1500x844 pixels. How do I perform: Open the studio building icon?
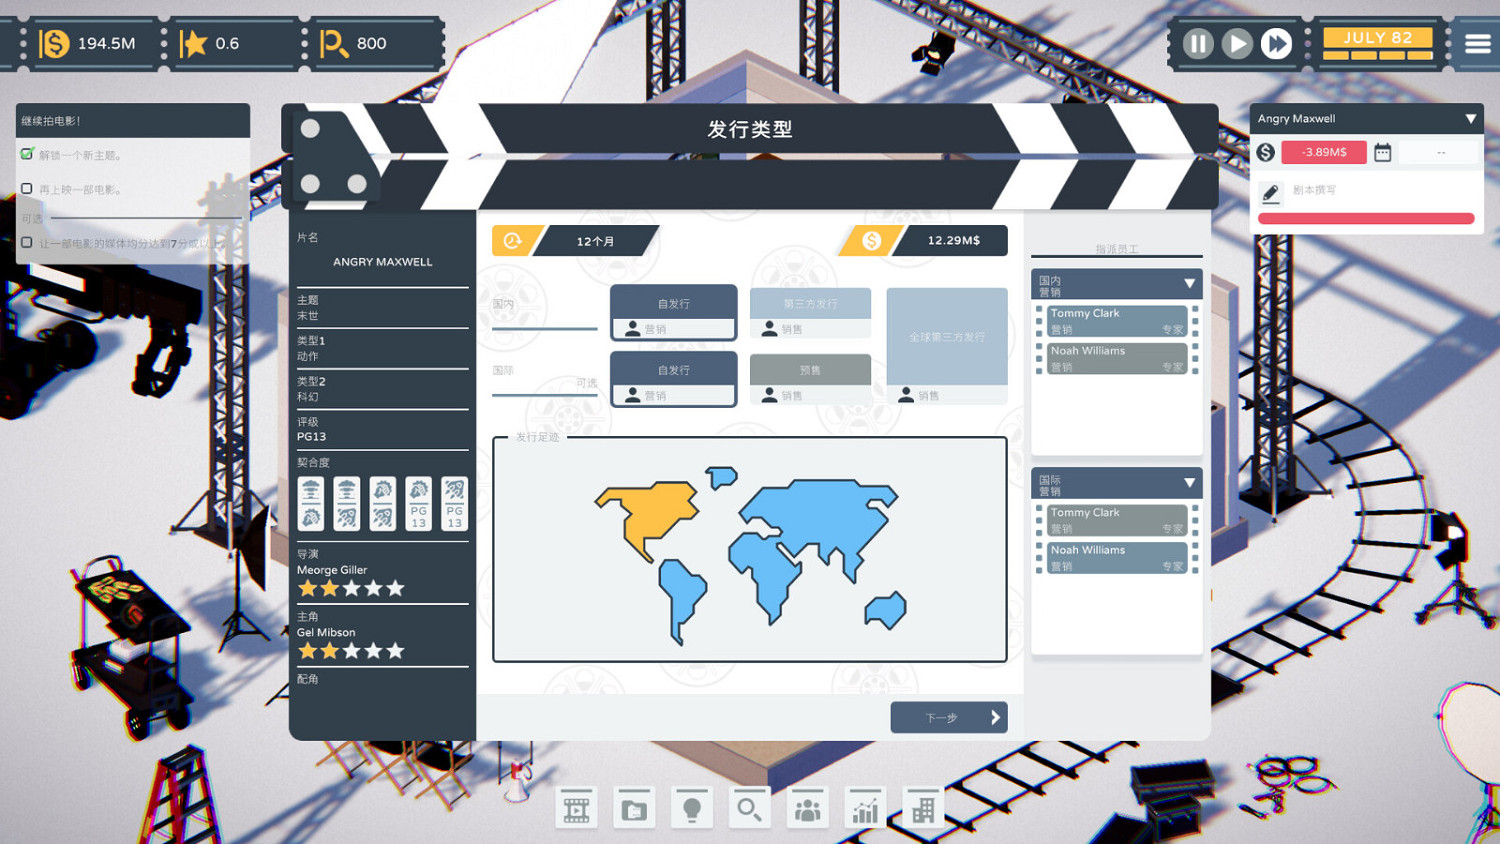tap(923, 809)
